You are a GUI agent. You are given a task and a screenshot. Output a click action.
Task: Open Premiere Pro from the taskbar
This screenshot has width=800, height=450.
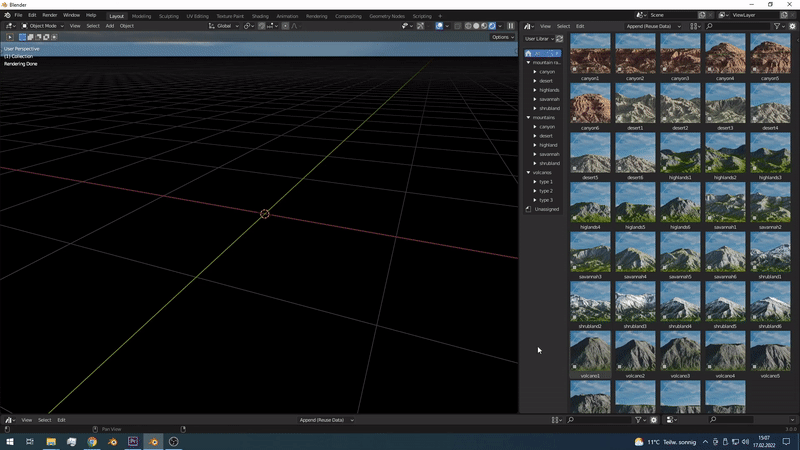coord(133,441)
